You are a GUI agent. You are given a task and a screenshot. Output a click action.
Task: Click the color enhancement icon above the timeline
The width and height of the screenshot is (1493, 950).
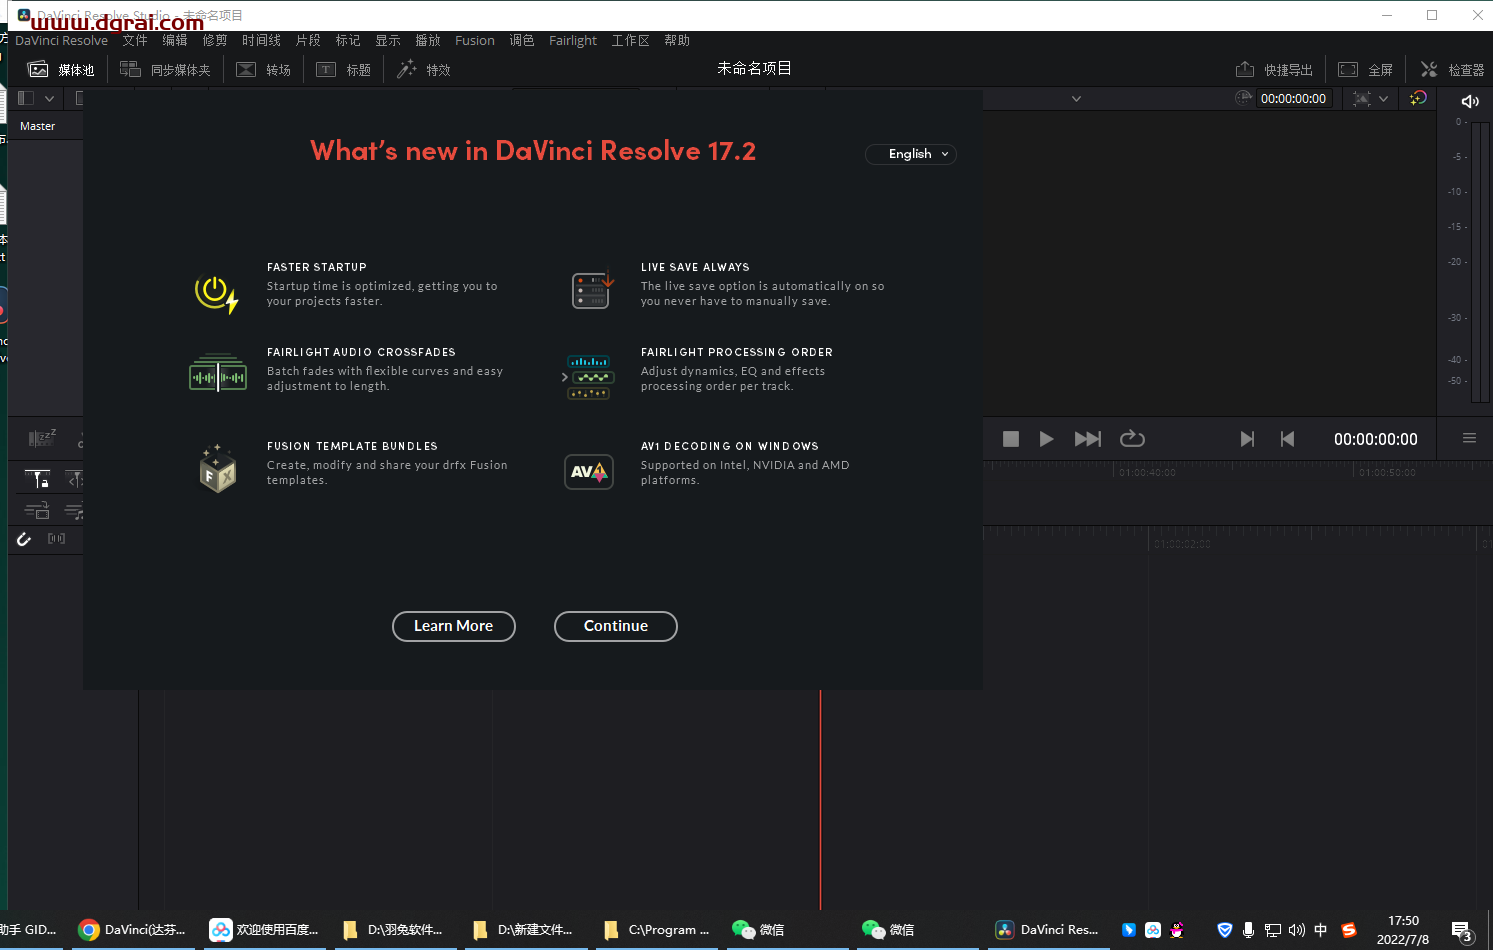[1417, 98]
